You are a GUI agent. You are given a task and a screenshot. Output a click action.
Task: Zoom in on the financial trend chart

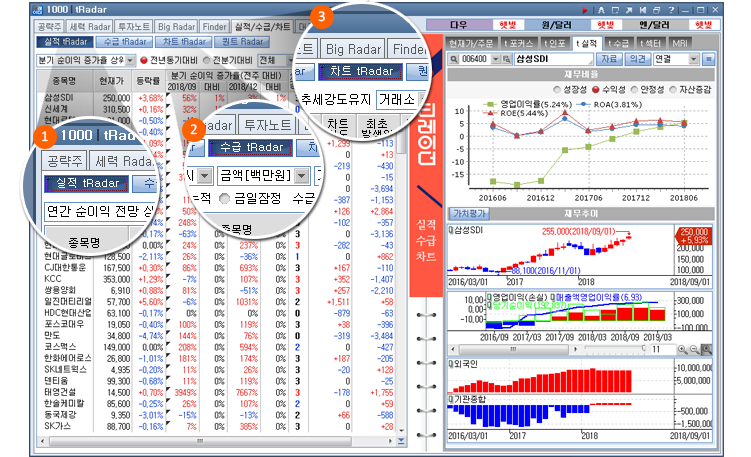pos(683,350)
